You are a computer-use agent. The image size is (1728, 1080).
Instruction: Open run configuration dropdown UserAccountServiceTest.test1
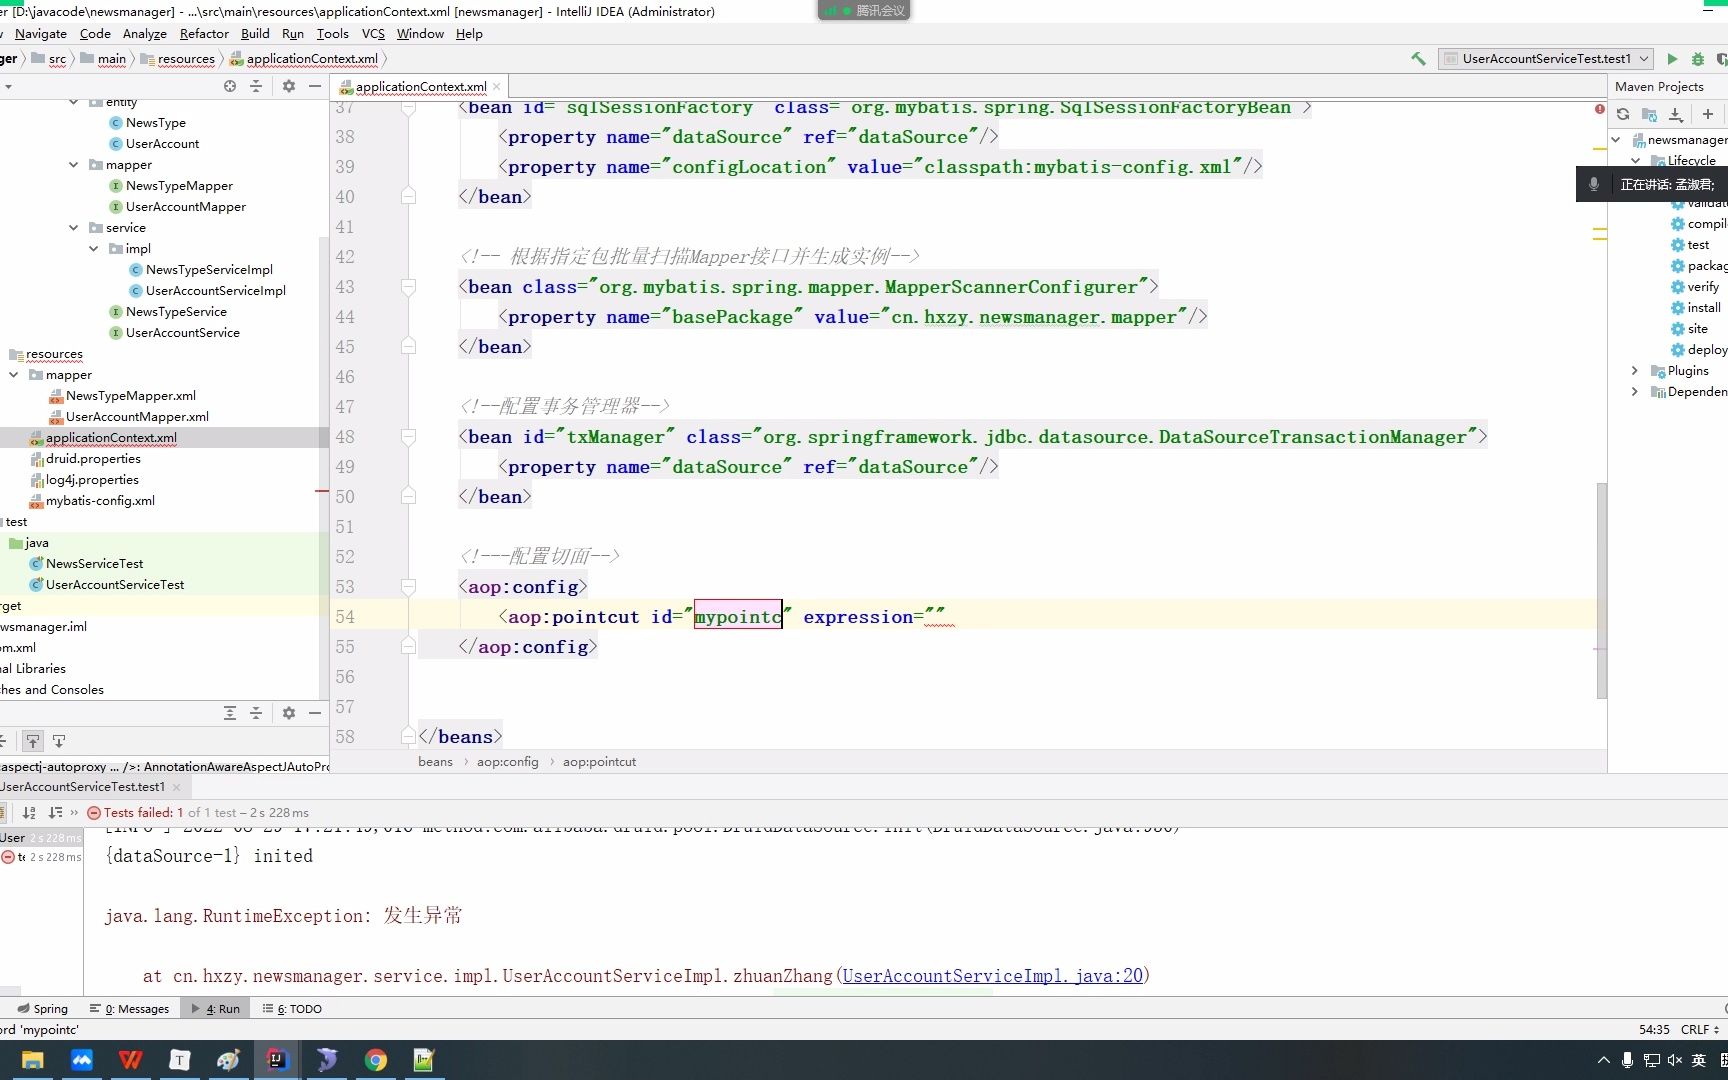1546,59
